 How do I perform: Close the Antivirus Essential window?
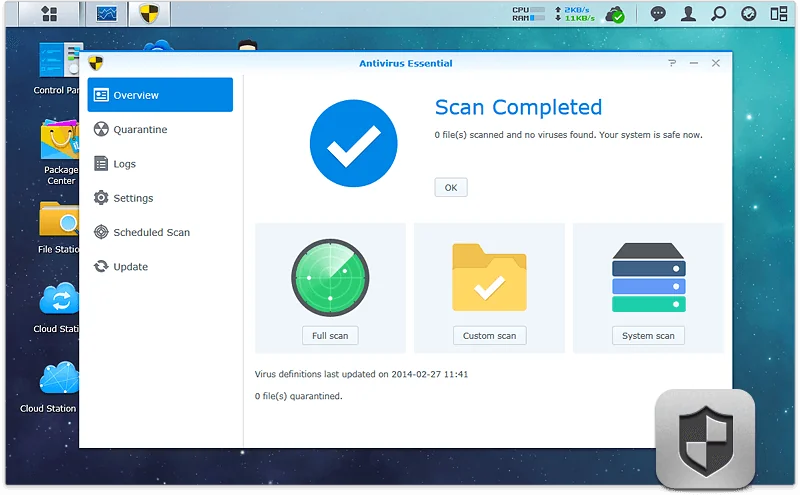(x=716, y=63)
